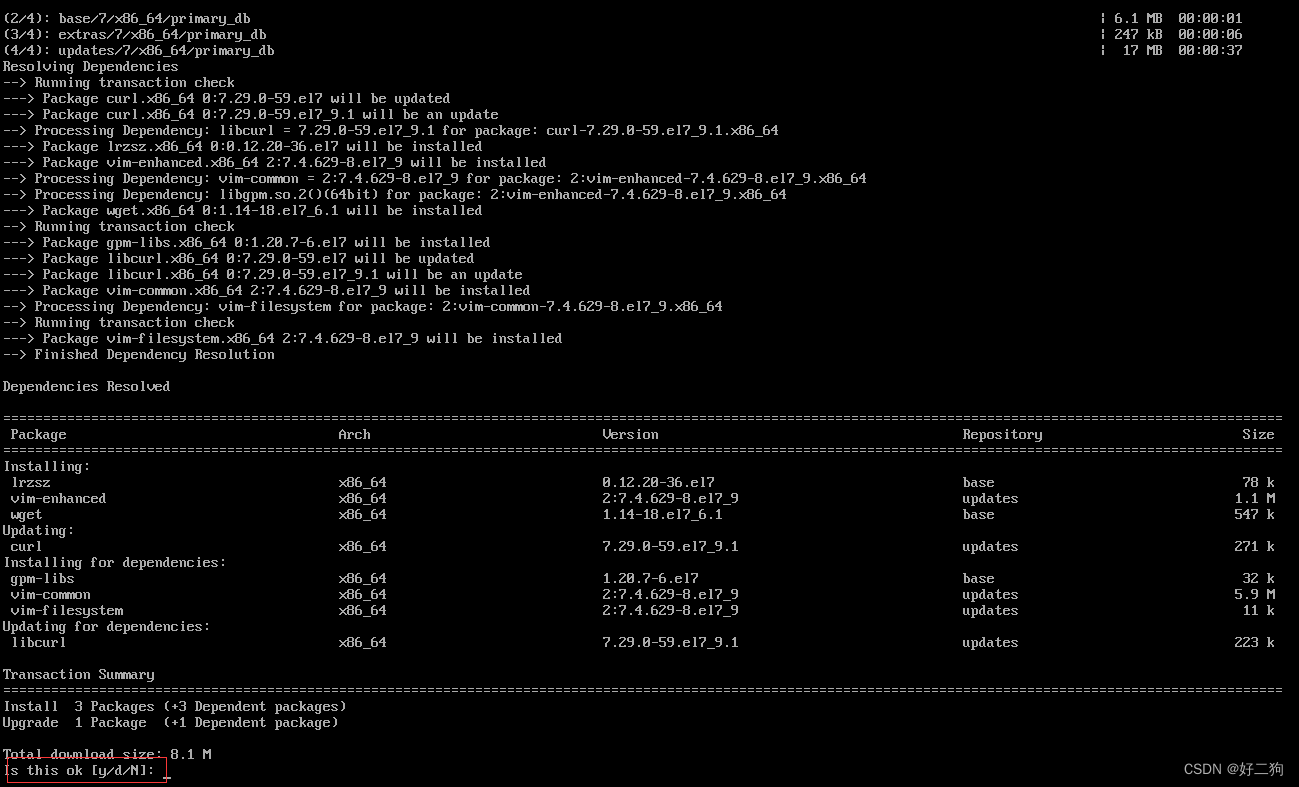The width and height of the screenshot is (1299, 787).
Task: Click the 'Updating:' section label
Action: (38, 531)
